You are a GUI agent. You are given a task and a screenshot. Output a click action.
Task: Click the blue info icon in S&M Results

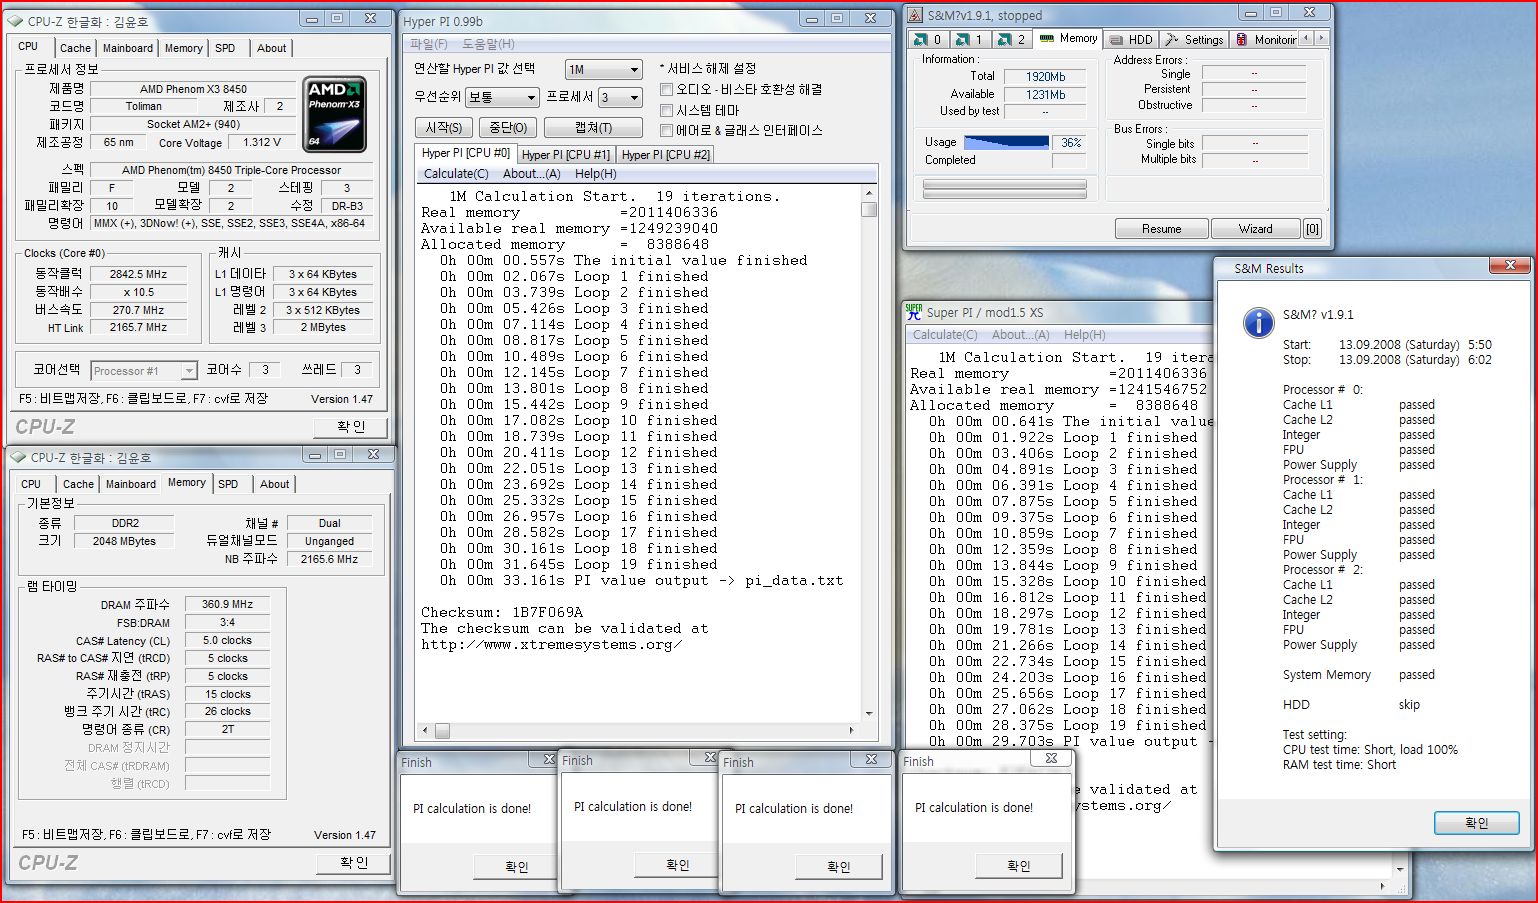(1257, 322)
